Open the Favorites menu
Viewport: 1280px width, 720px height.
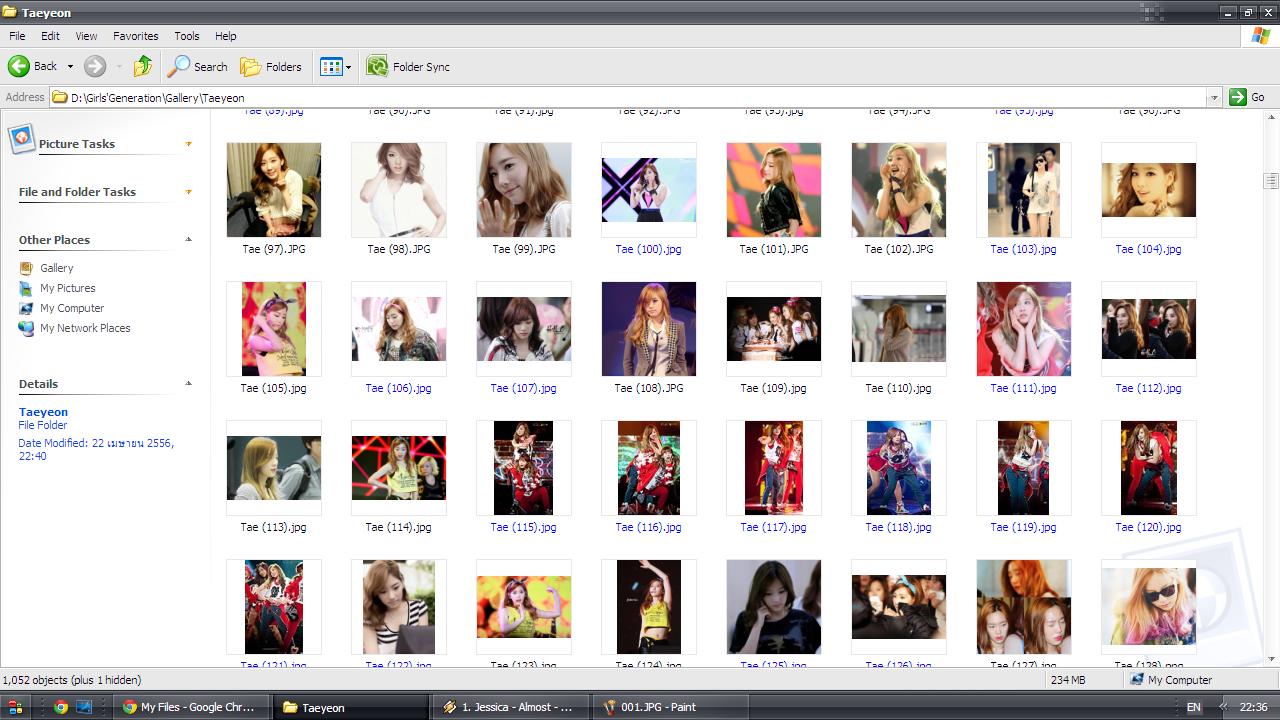[x=136, y=36]
